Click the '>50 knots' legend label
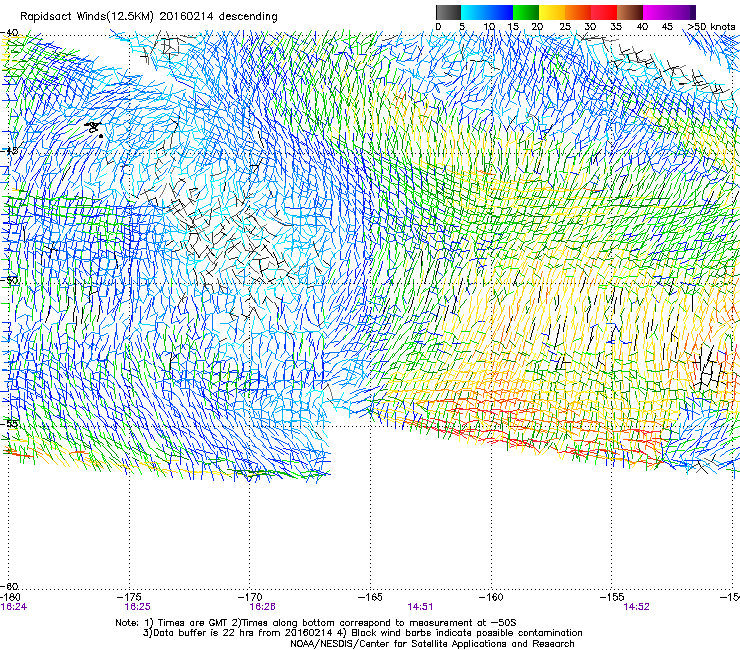Screen dimensions: 740x650 (711, 27)
